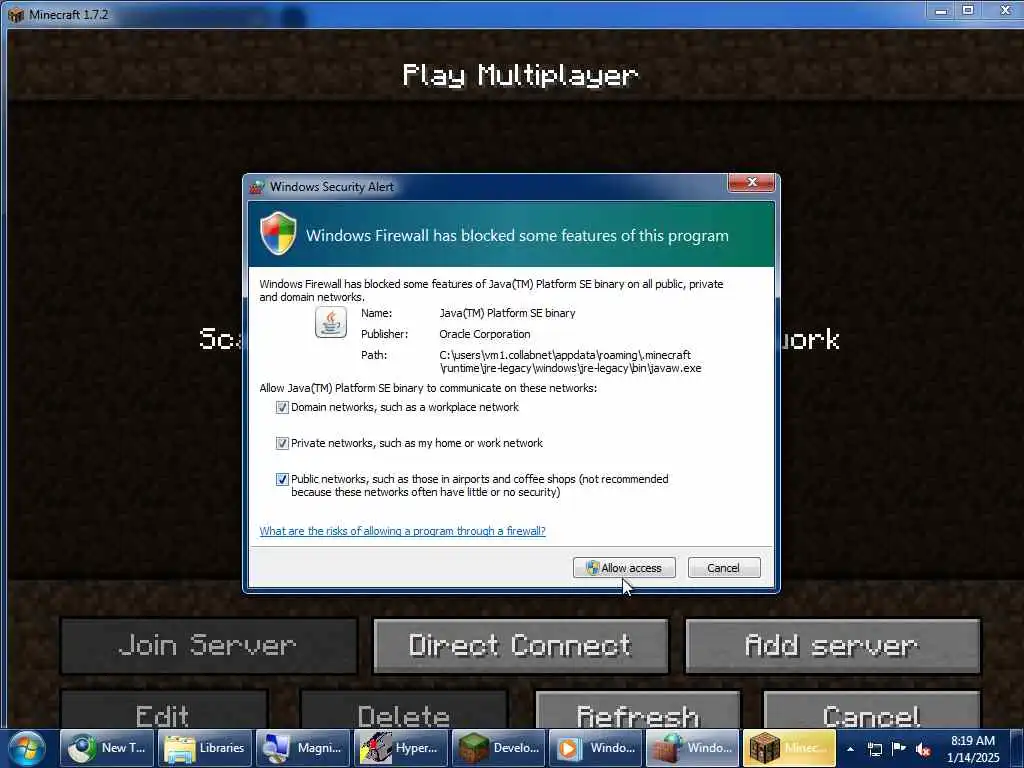Refresh the Minecraft server list
The height and width of the screenshot is (768, 1024).
[x=638, y=710]
